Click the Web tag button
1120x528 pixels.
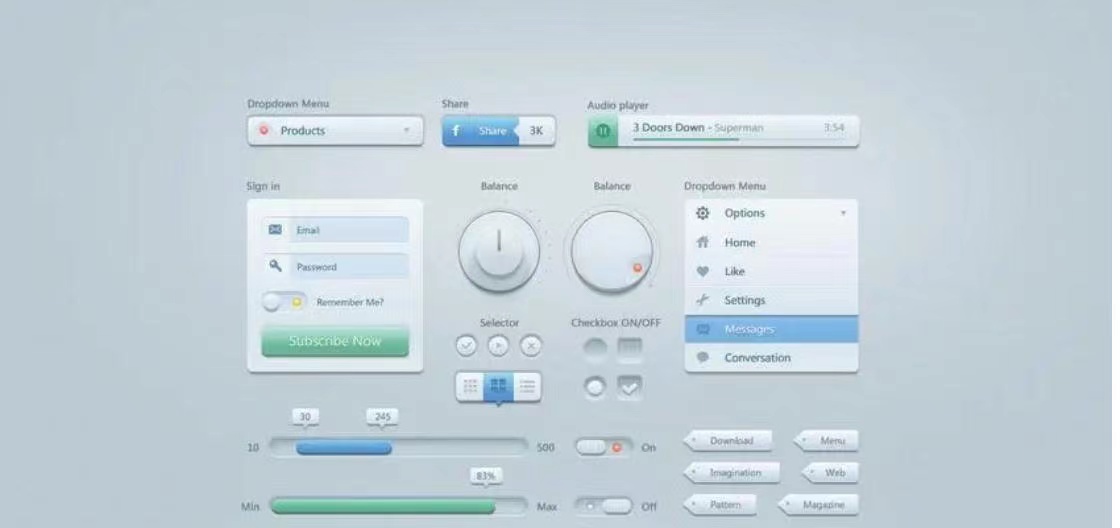coord(830,473)
